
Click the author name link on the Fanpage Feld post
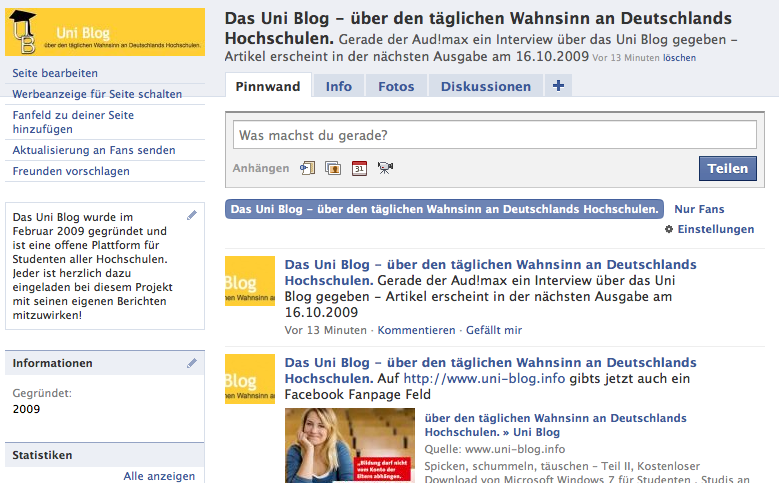coord(490,370)
